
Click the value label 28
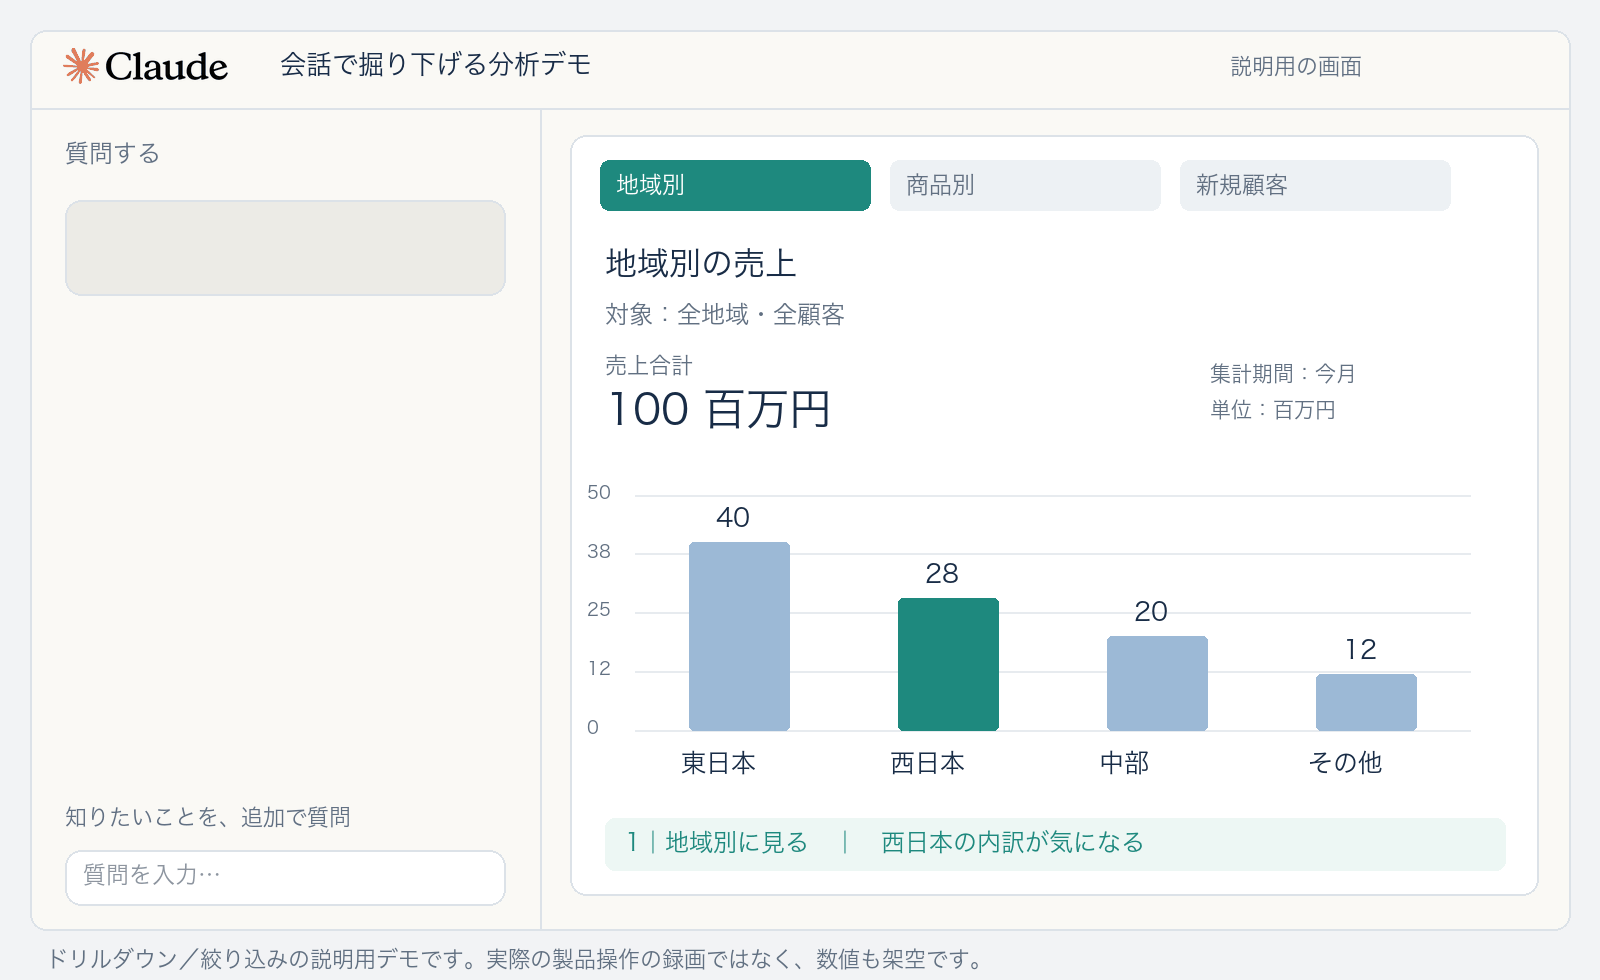(942, 573)
